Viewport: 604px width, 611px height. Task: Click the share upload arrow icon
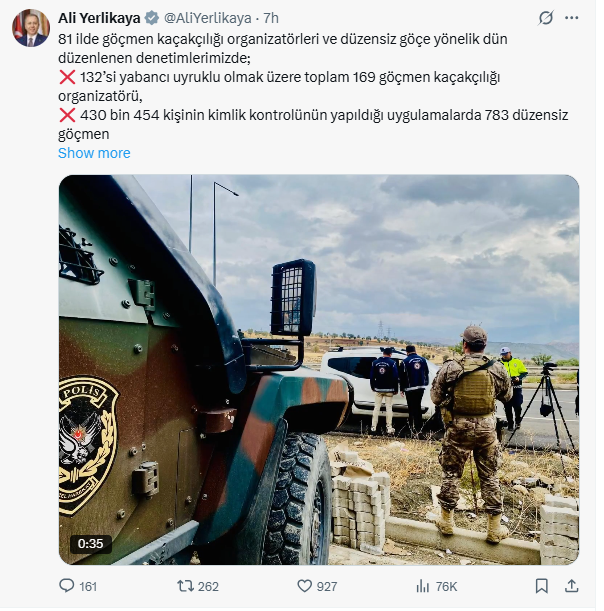[571, 586]
